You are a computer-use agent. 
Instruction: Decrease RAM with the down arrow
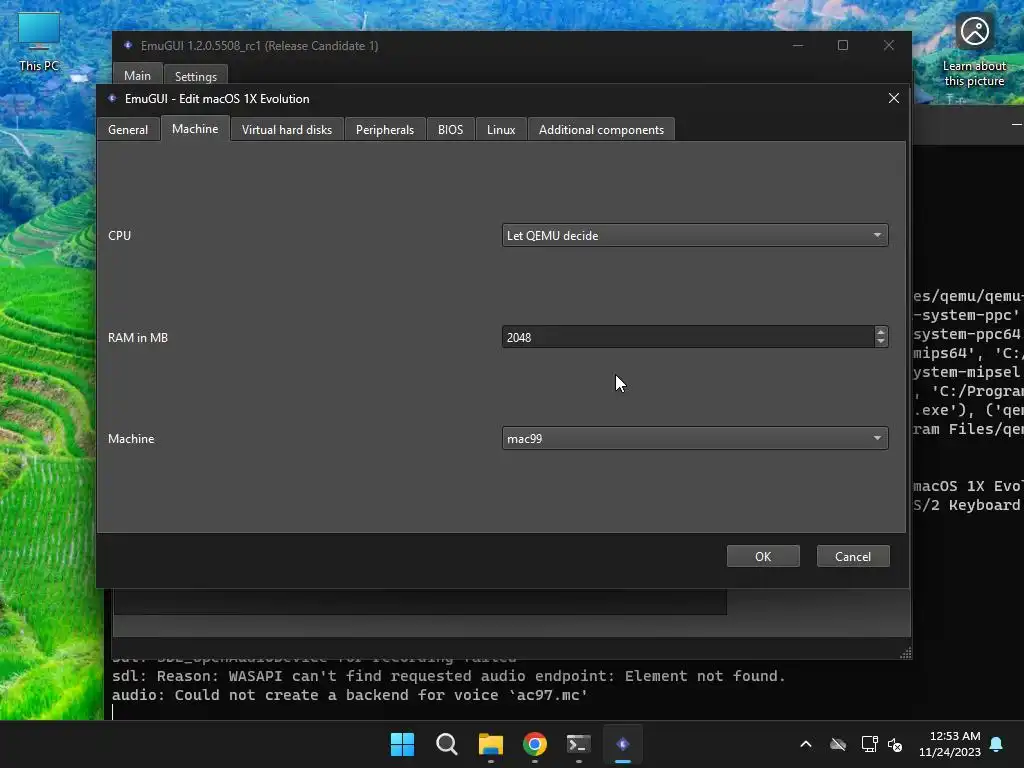pyautogui.click(x=881, y=342)
